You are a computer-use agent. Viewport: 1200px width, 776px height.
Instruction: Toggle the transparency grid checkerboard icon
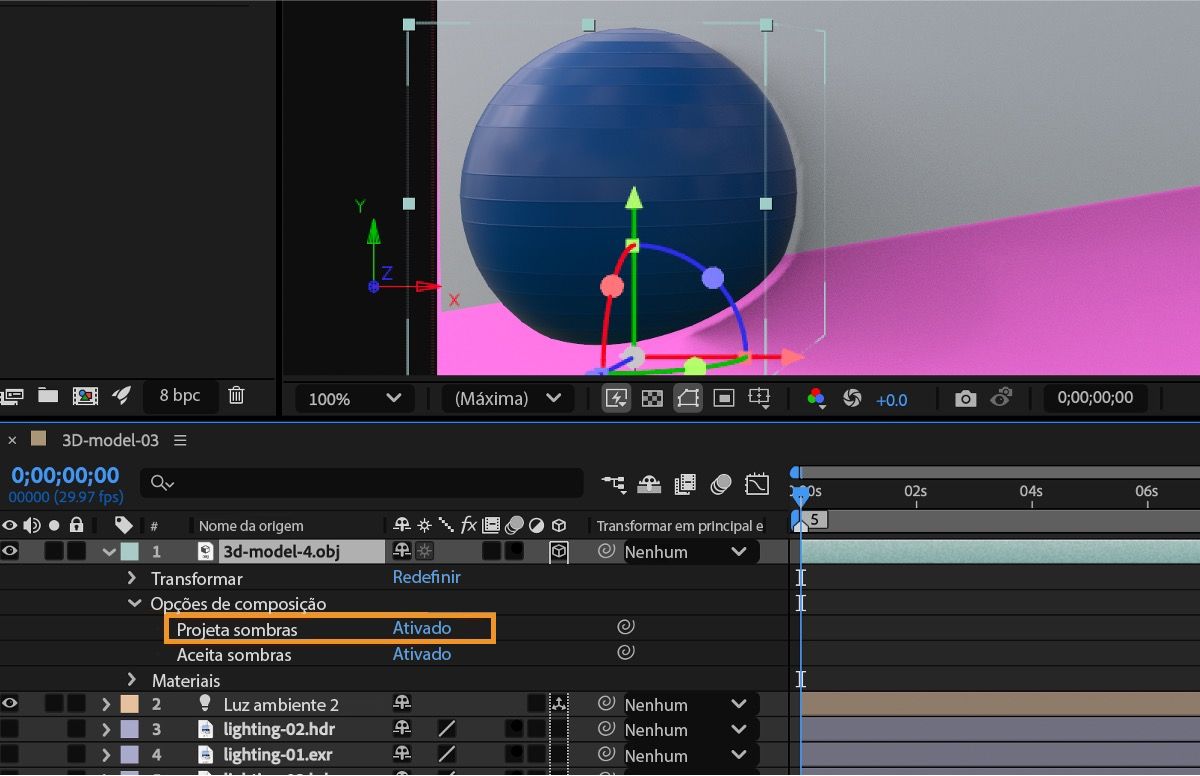tap(652, 397)
